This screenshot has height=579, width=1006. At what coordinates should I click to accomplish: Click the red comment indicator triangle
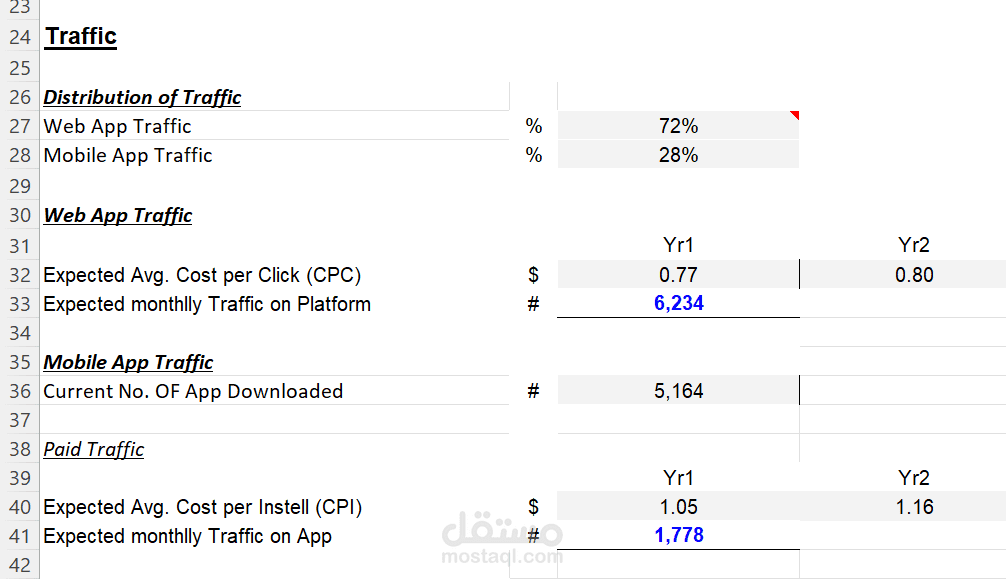coord(794,116)
